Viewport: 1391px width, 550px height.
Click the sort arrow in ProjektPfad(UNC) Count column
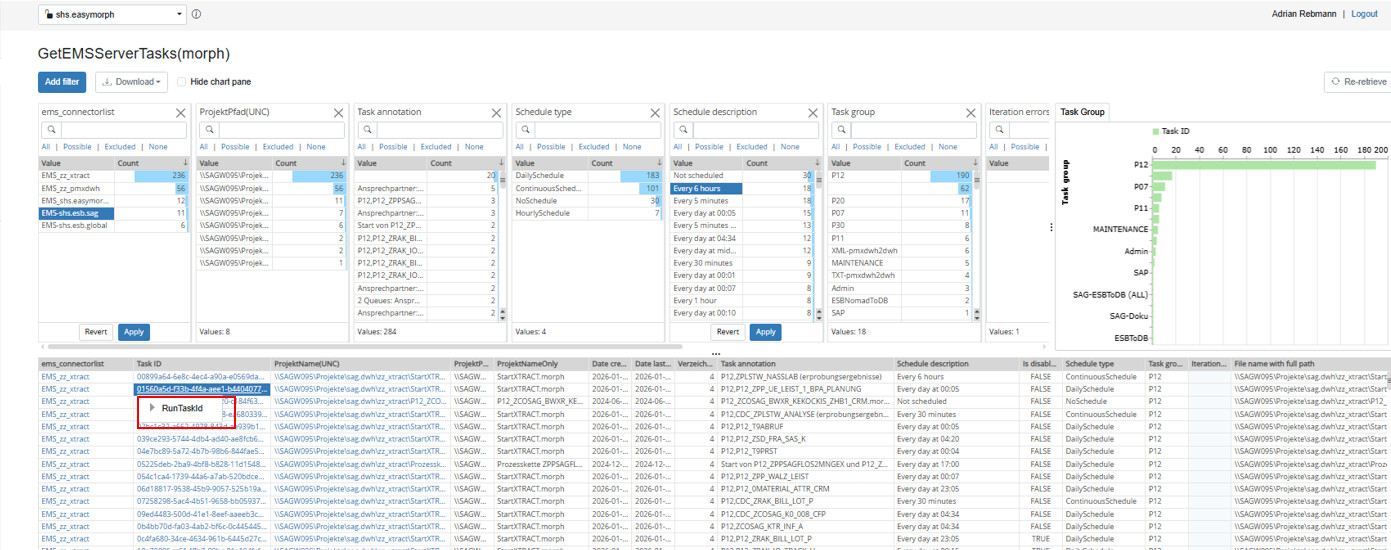click(343, 163)
